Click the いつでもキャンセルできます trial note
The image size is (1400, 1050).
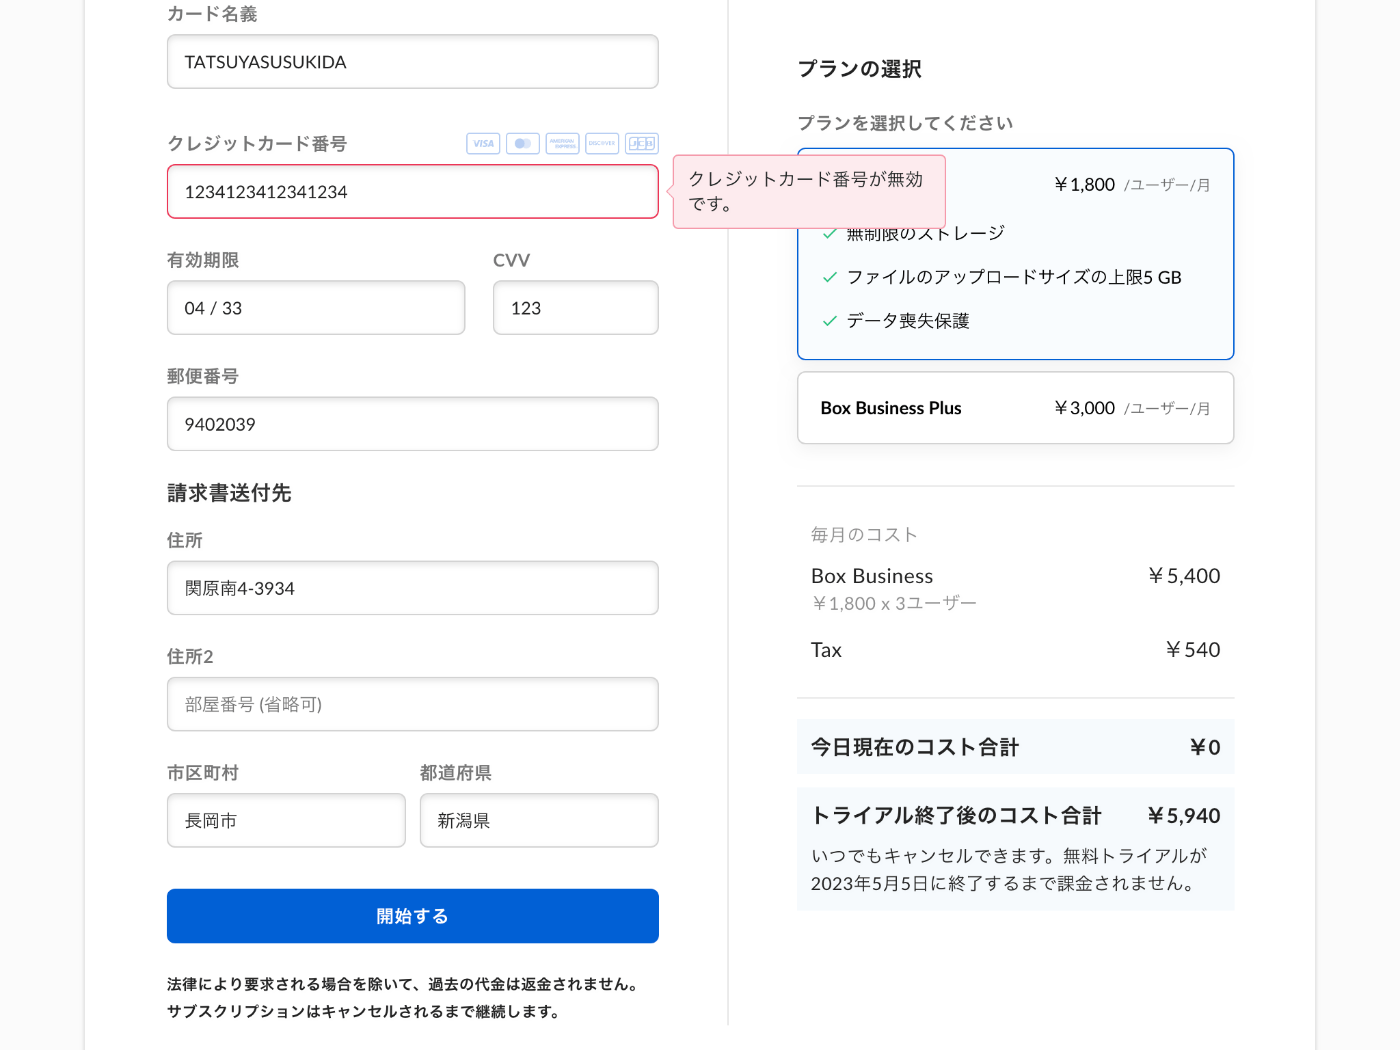point(1009,870)
